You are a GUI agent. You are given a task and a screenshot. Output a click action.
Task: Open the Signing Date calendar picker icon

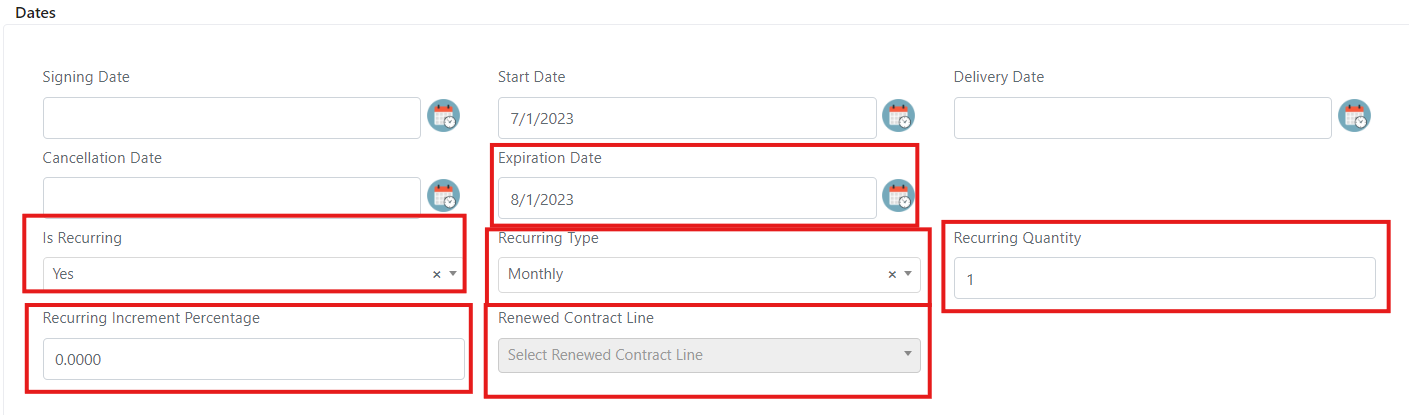(443, 116)
